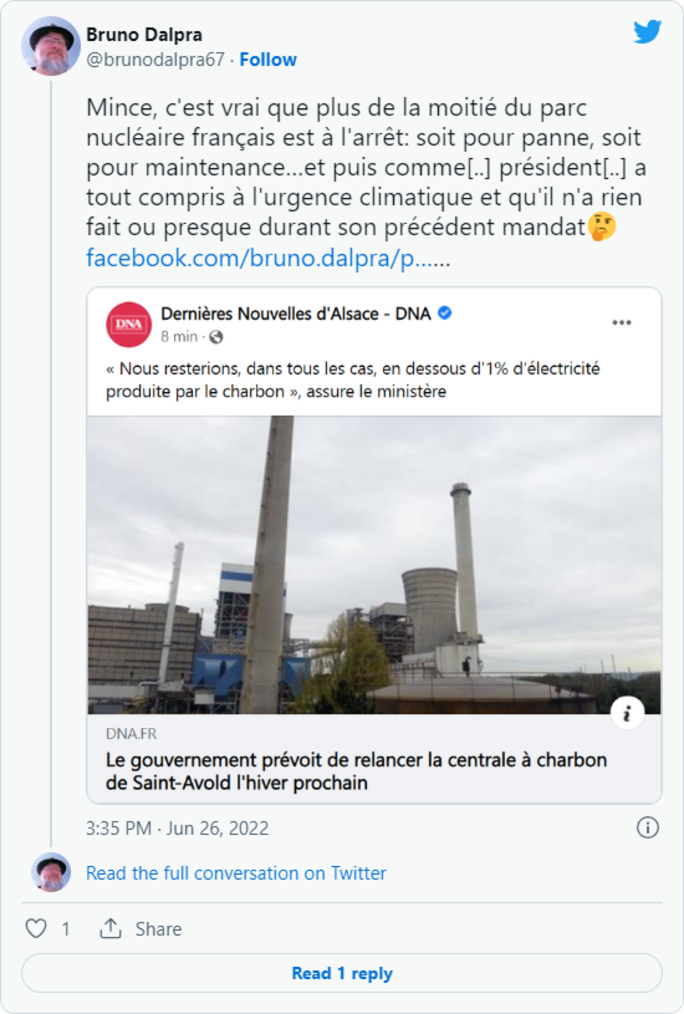Open the coal plant photo
Image resolution: width=684 pixels, height=1014 pixels.
click(374, 564)
